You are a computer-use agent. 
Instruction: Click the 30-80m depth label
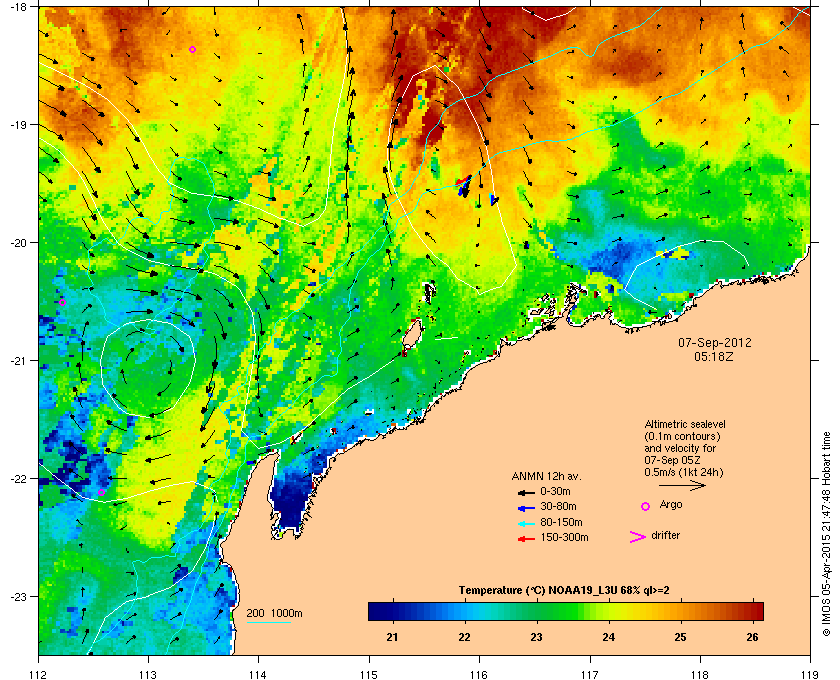tap(558, 506)
